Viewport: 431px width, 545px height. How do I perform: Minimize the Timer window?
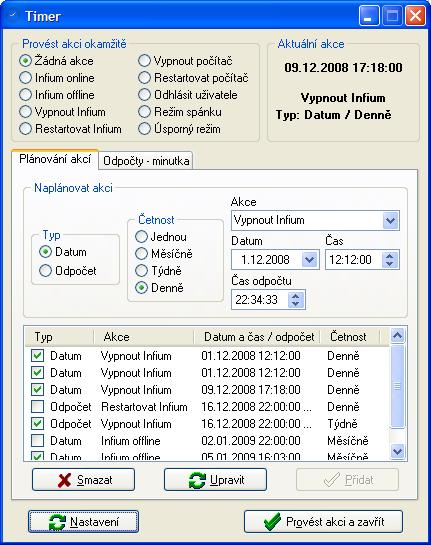(x=369, y=16)
